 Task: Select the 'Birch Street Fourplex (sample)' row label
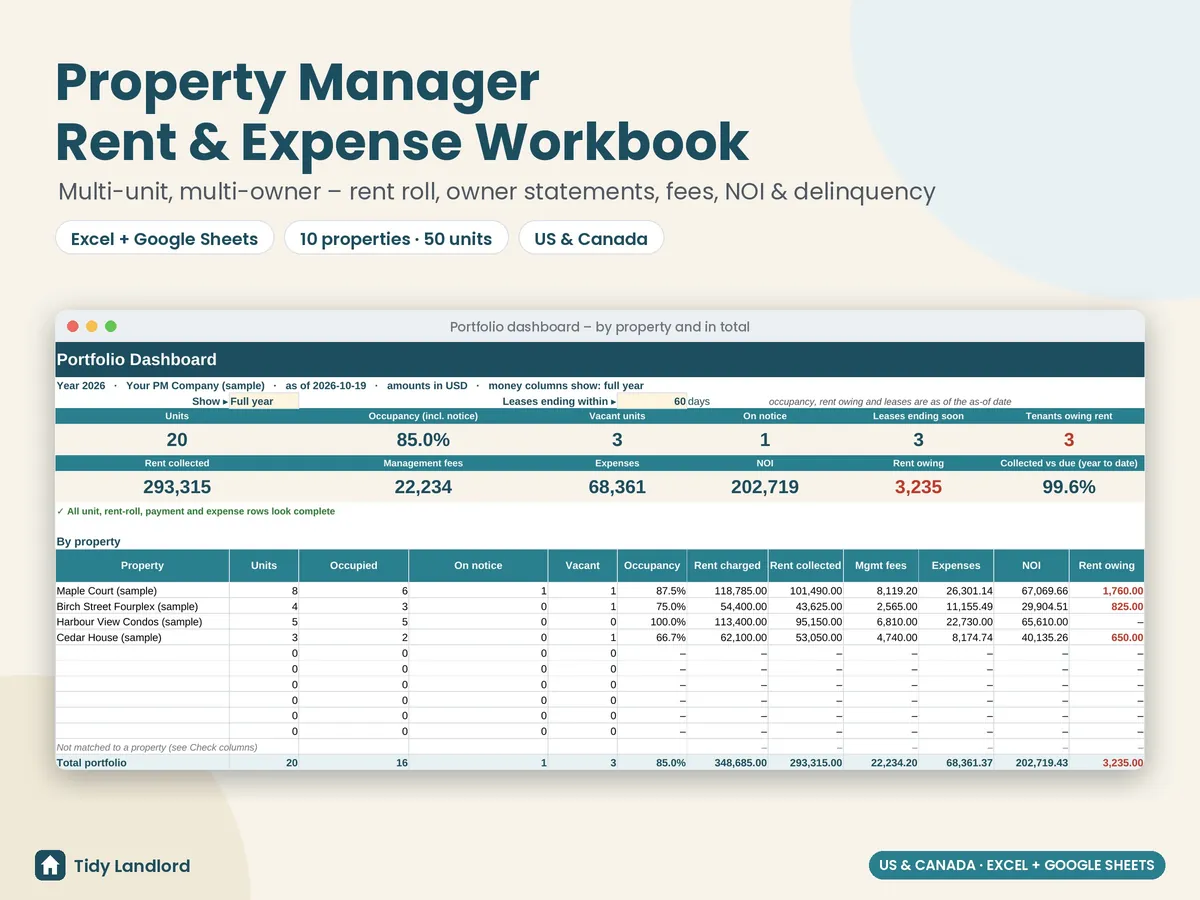tap(128, 606)
